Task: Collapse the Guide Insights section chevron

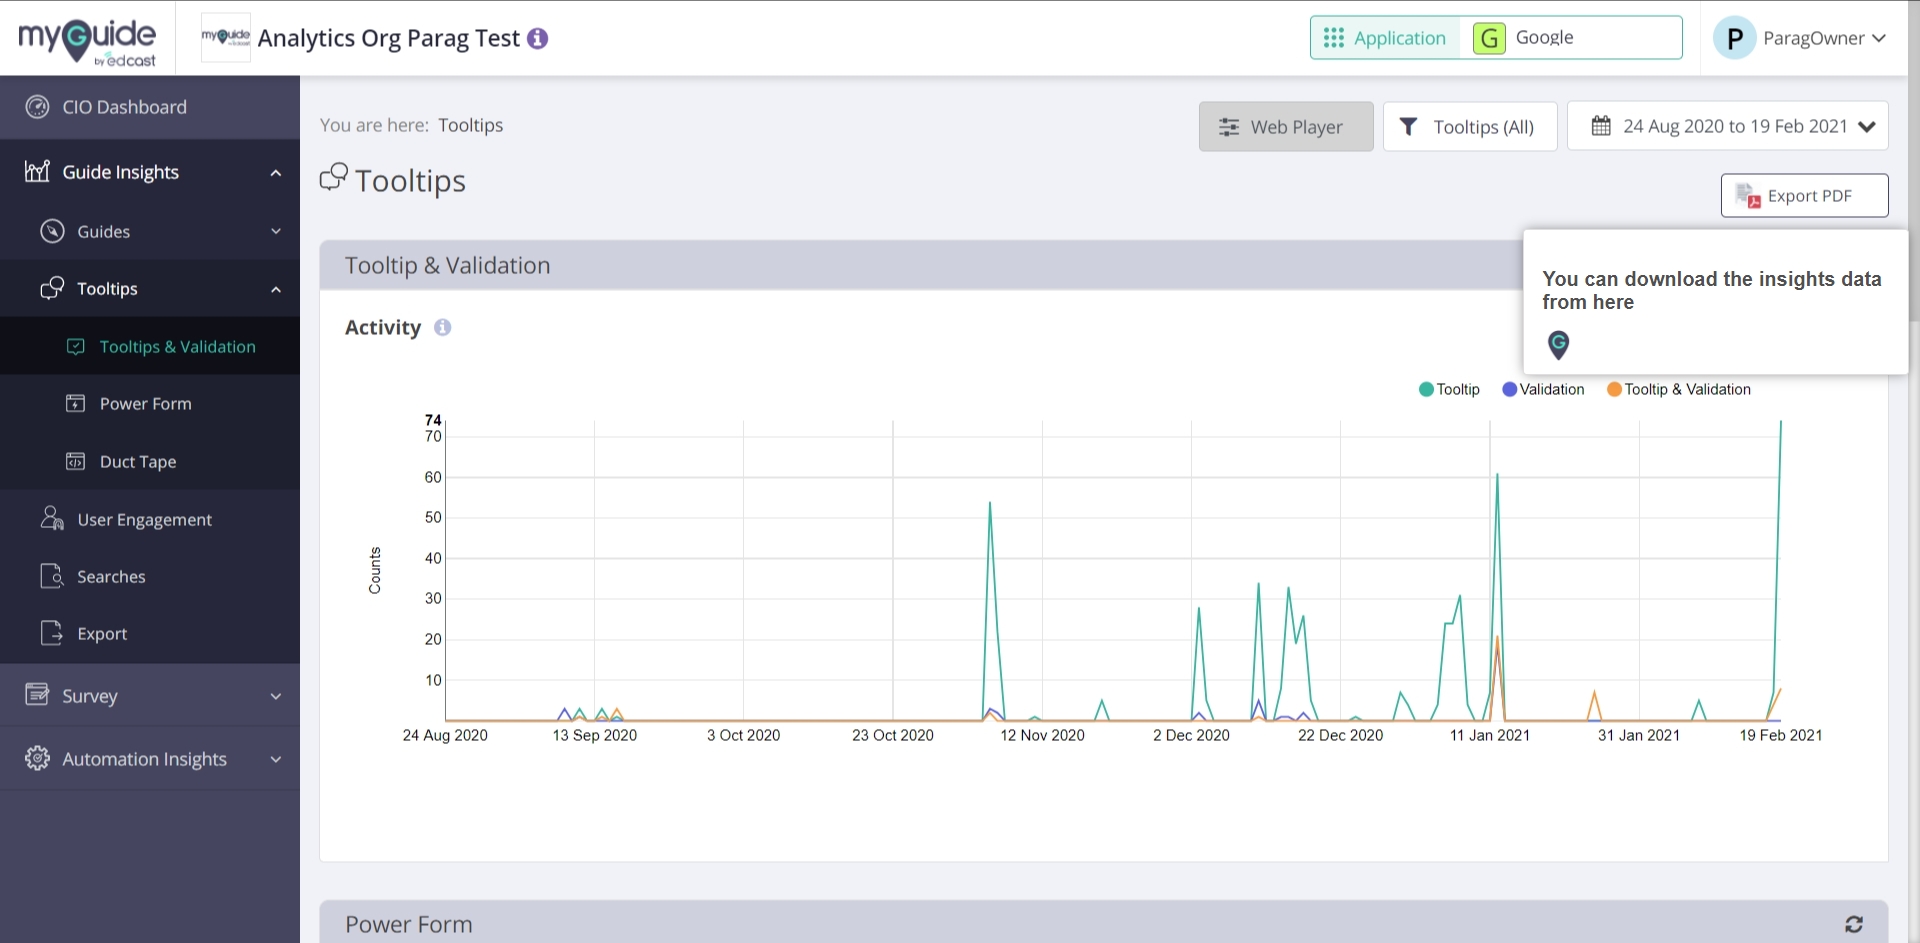Action: coord(276,173)
